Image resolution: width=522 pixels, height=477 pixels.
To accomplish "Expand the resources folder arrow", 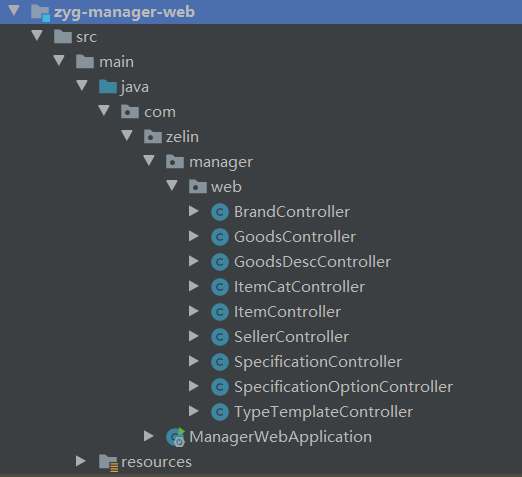I will 81,461.
